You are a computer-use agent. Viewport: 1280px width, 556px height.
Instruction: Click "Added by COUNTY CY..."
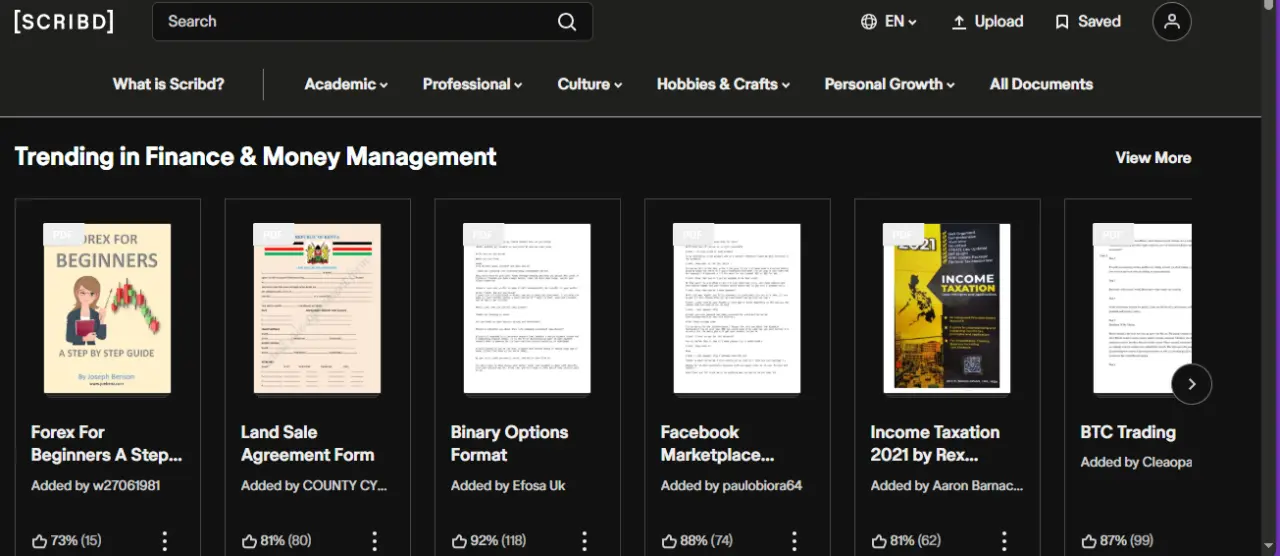[x=314, y=486]
